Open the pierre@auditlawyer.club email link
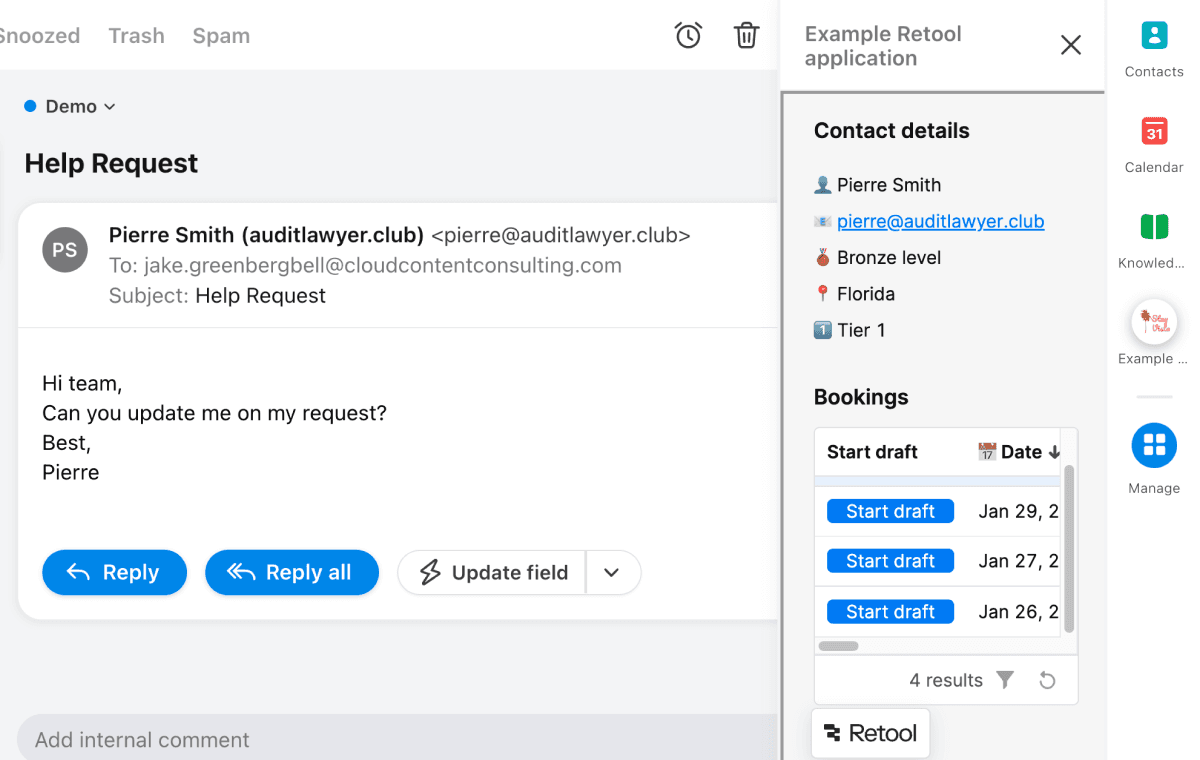 click(x=940, y=221)
